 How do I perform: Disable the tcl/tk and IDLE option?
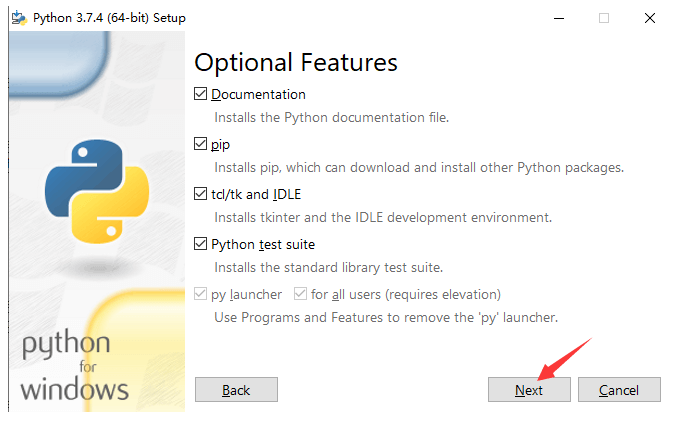201,194
